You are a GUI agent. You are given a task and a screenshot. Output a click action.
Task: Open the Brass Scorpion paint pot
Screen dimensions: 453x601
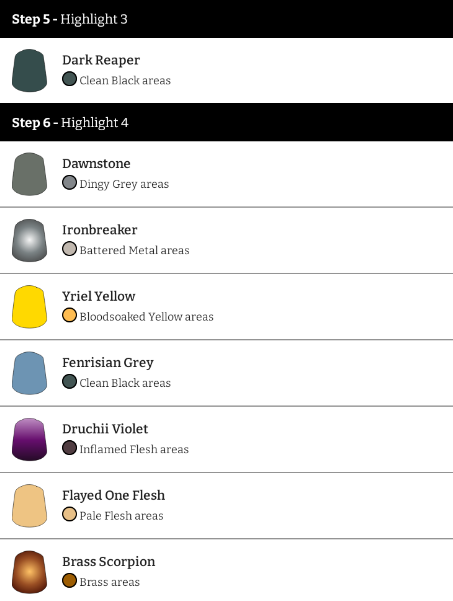[x=30, y=572]
